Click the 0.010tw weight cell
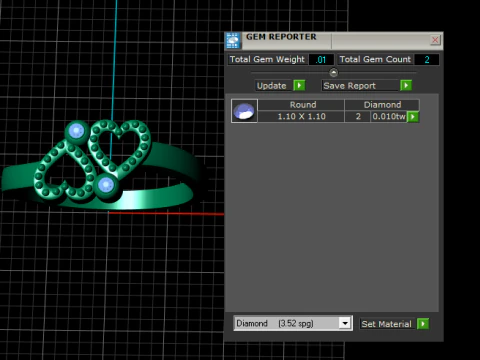The height and width of the screenshot is (360, 480). tap(389, 116)
